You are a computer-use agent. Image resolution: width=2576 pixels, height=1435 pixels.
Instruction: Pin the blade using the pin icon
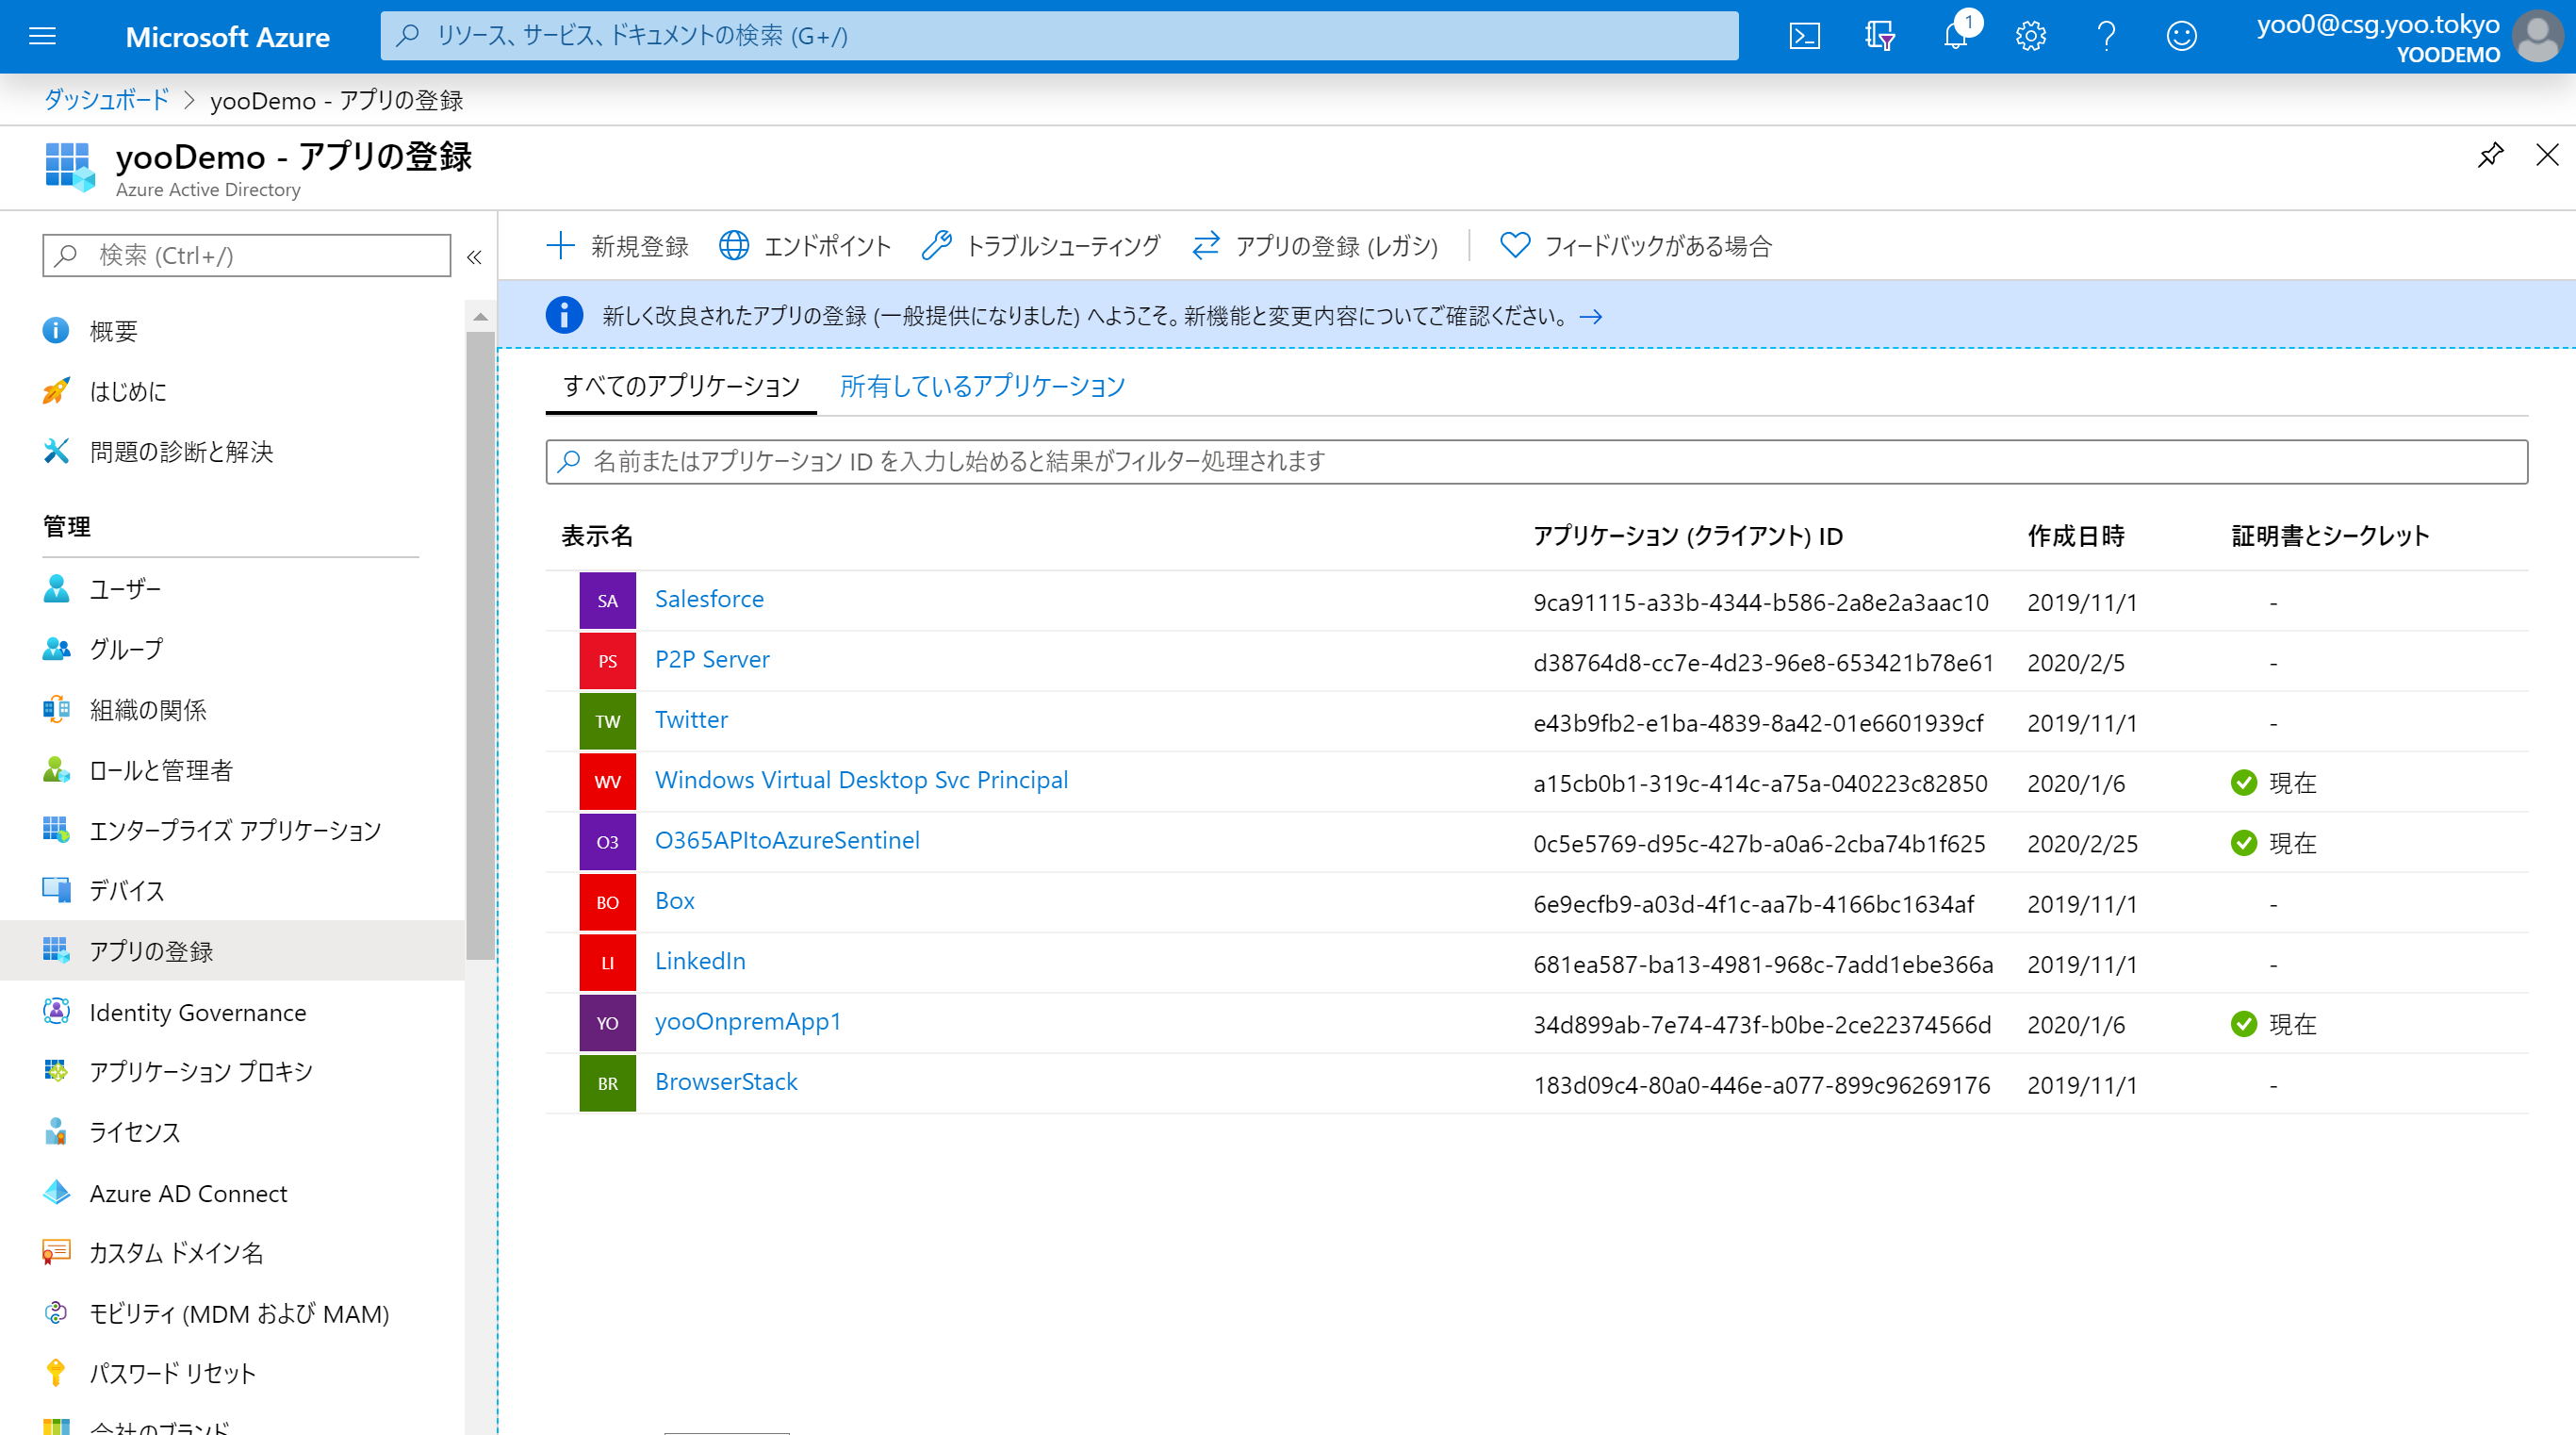pos(2489,156)
